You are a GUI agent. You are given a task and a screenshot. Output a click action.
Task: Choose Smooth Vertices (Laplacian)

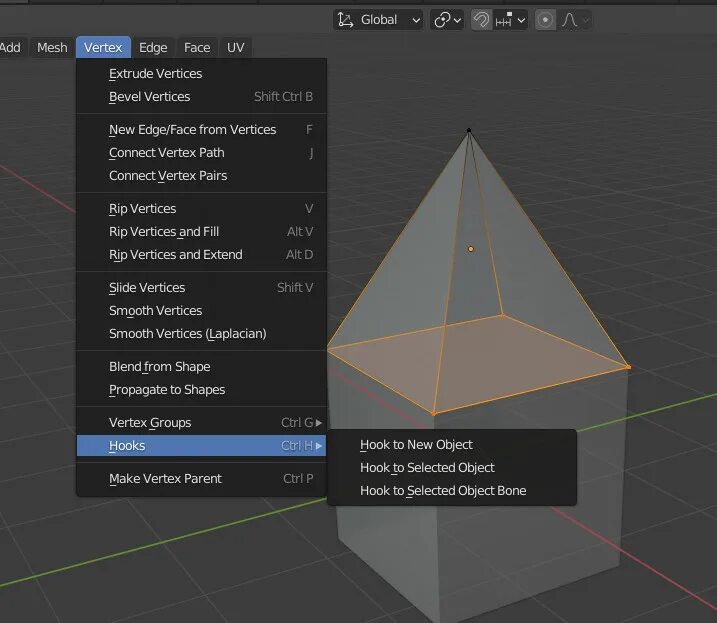pos(201,333)
